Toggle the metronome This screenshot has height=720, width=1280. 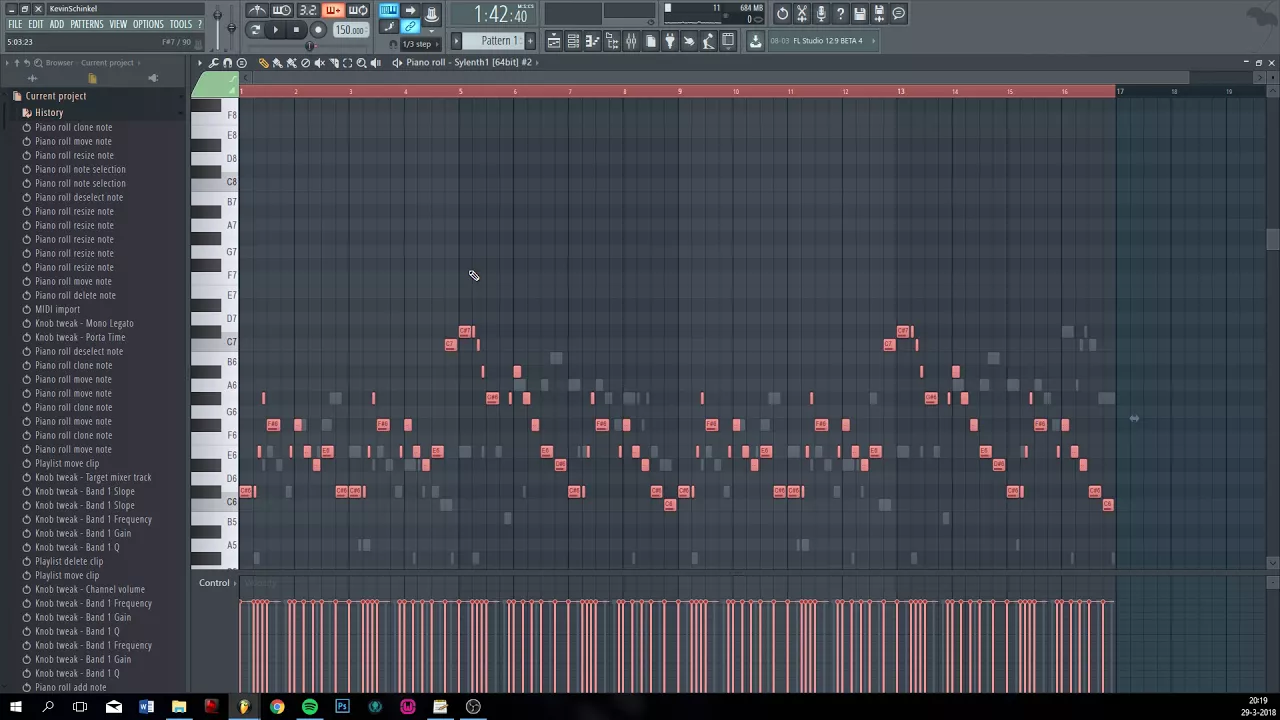point(256,11)
